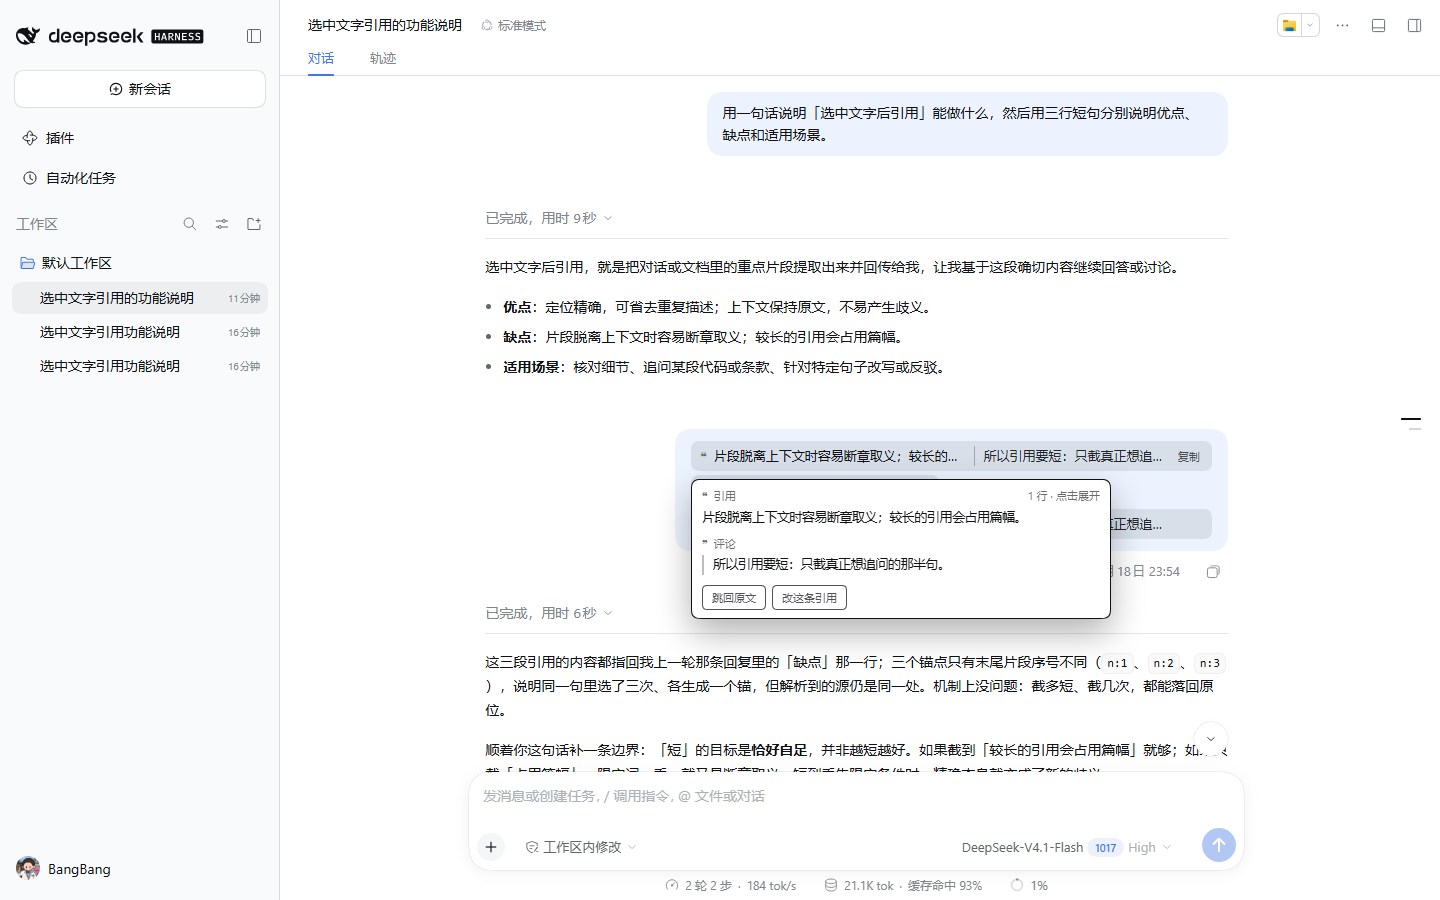Viewport: 1440px width, 900px height.
Task: Click the plus attach button
Action: [491, 847]
